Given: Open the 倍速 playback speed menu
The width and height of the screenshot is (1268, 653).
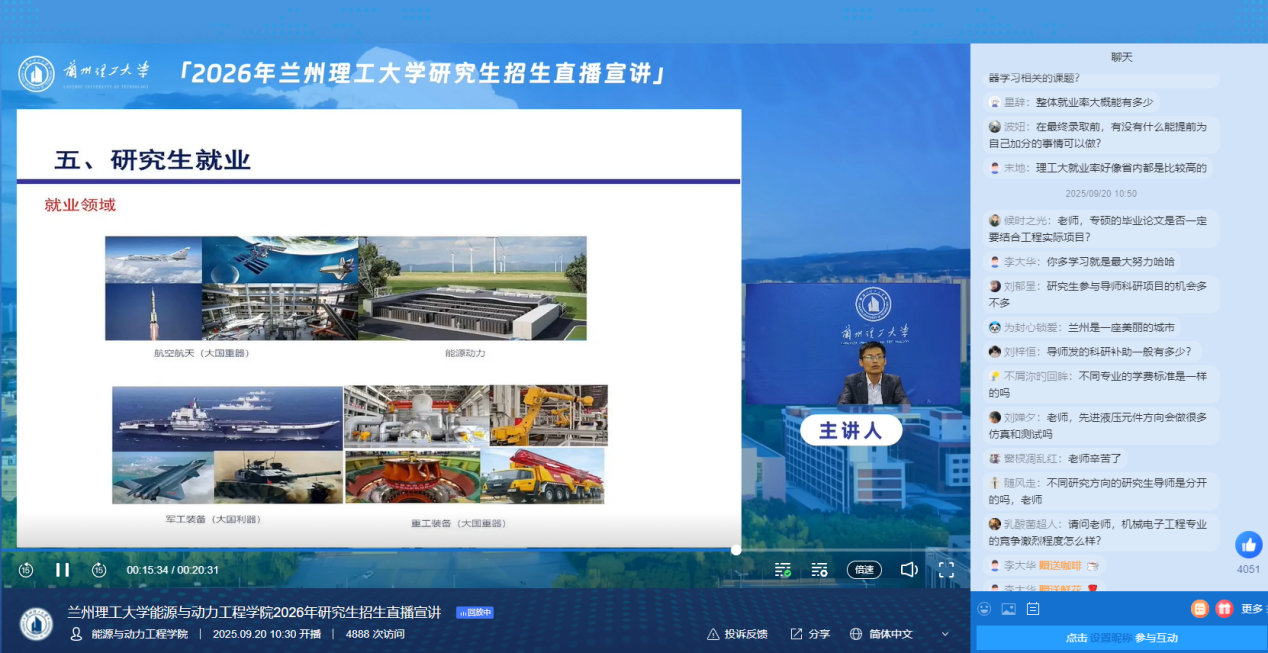Looking at the screenshot, I should [864, 570].
